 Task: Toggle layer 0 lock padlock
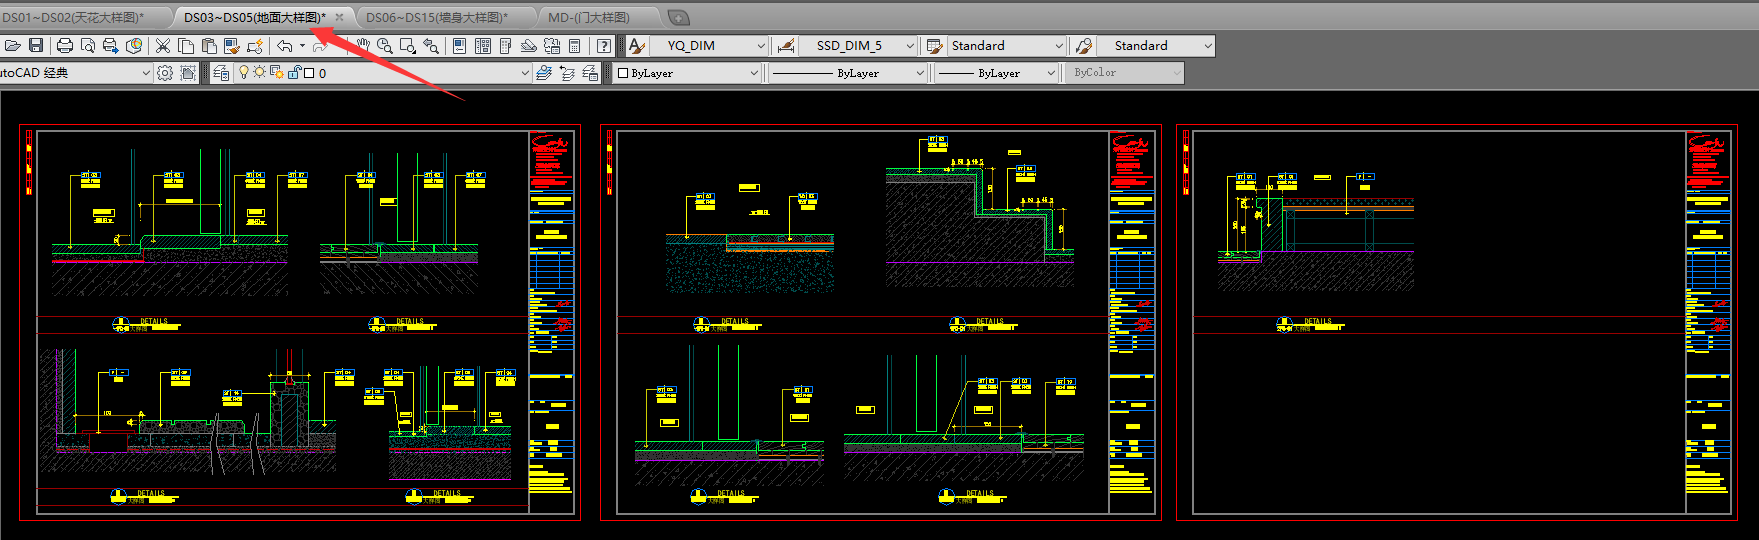coord(294,72)
